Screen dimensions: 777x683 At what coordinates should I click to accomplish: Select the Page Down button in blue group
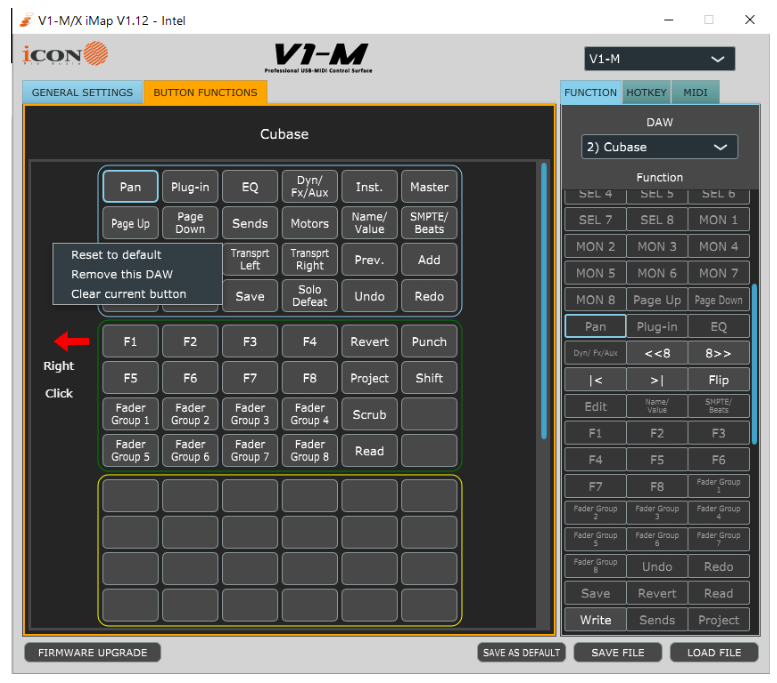190,223
